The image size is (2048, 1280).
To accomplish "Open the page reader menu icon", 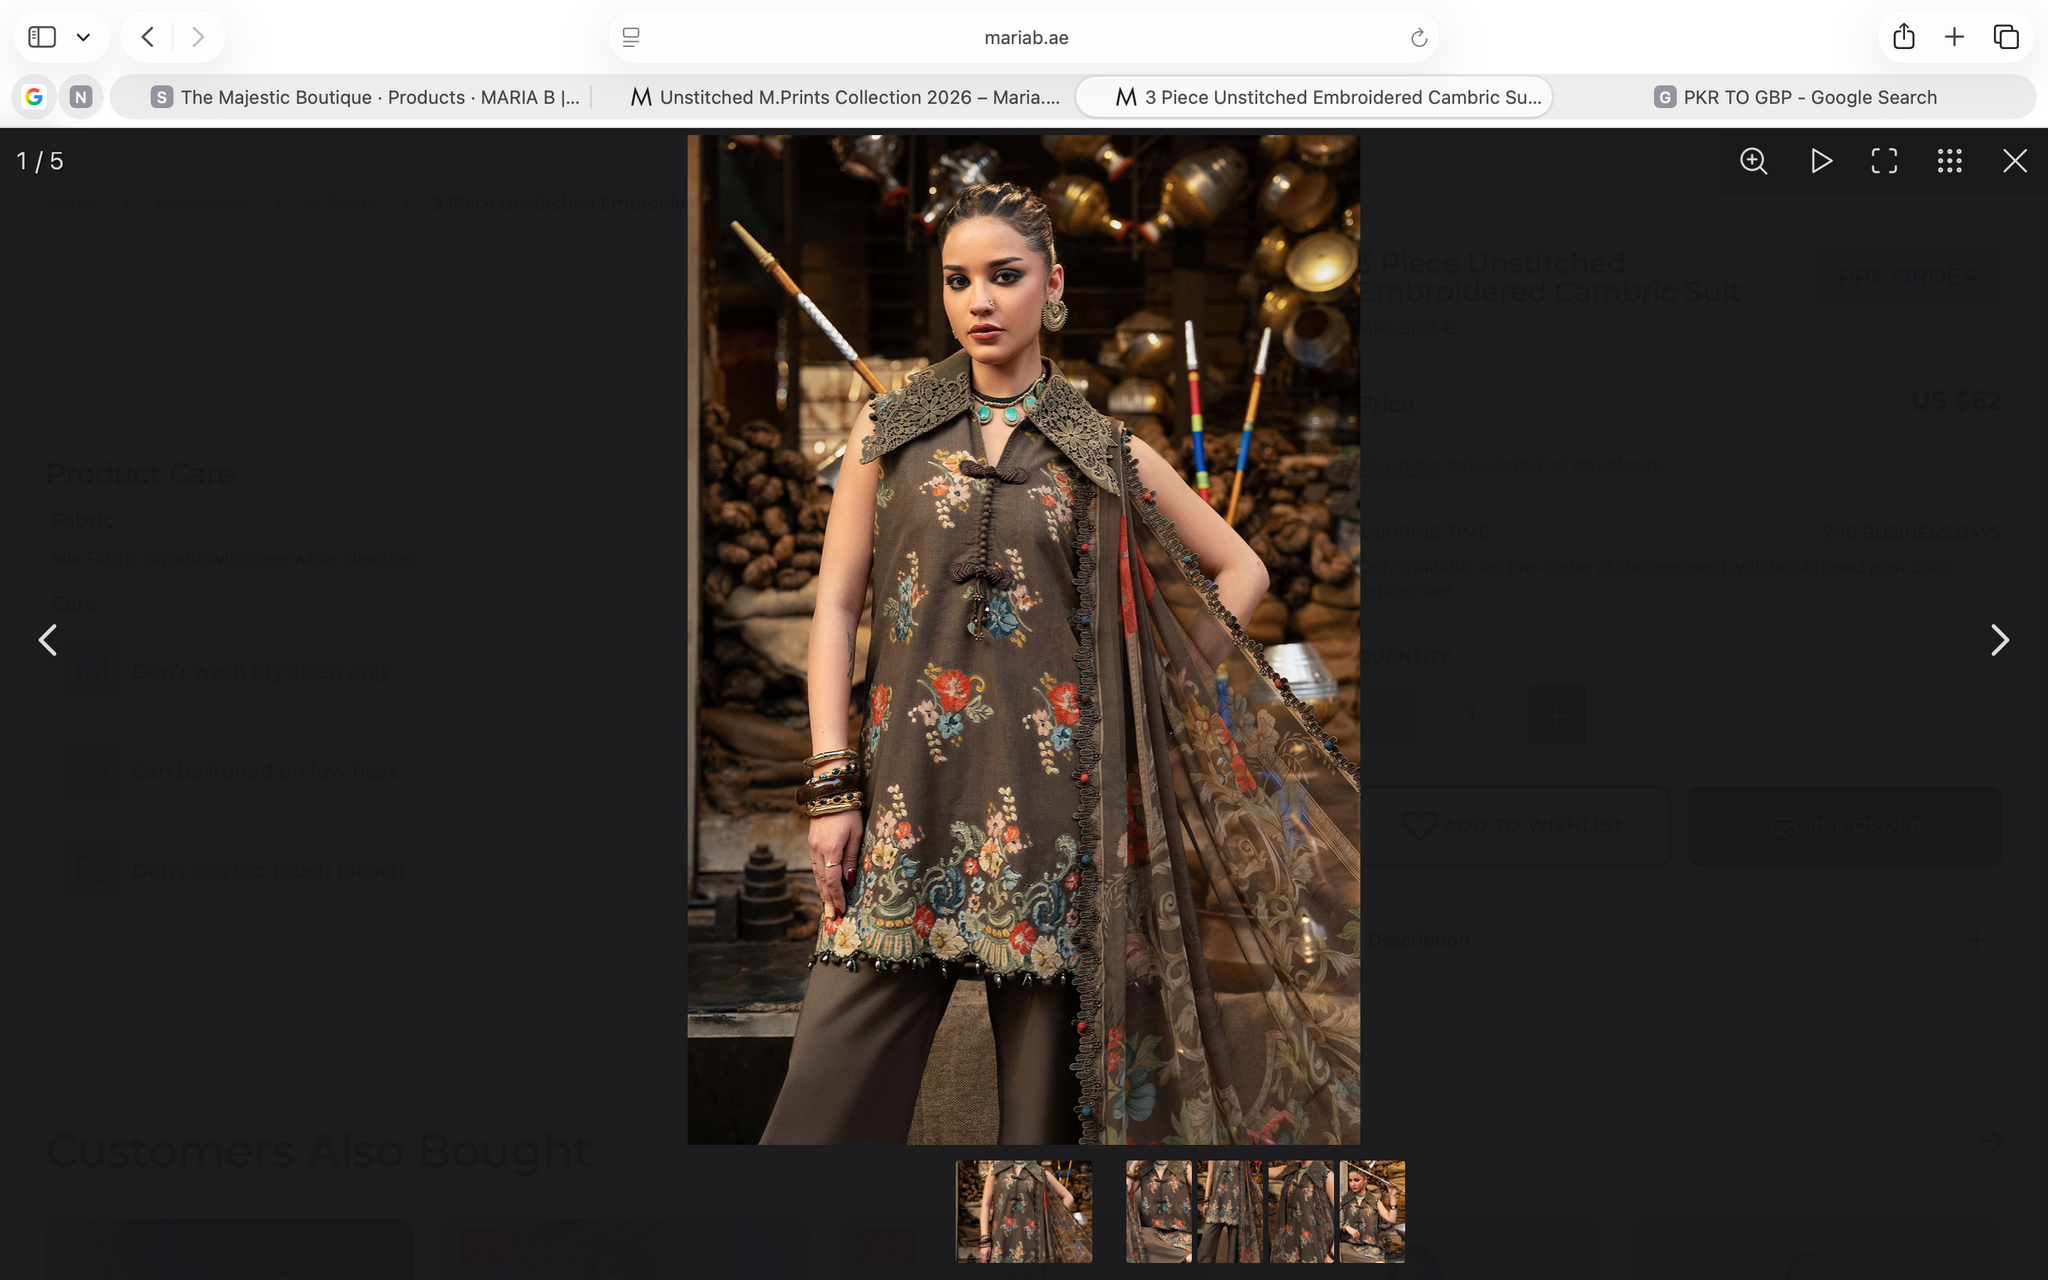I will coord(631,38).
